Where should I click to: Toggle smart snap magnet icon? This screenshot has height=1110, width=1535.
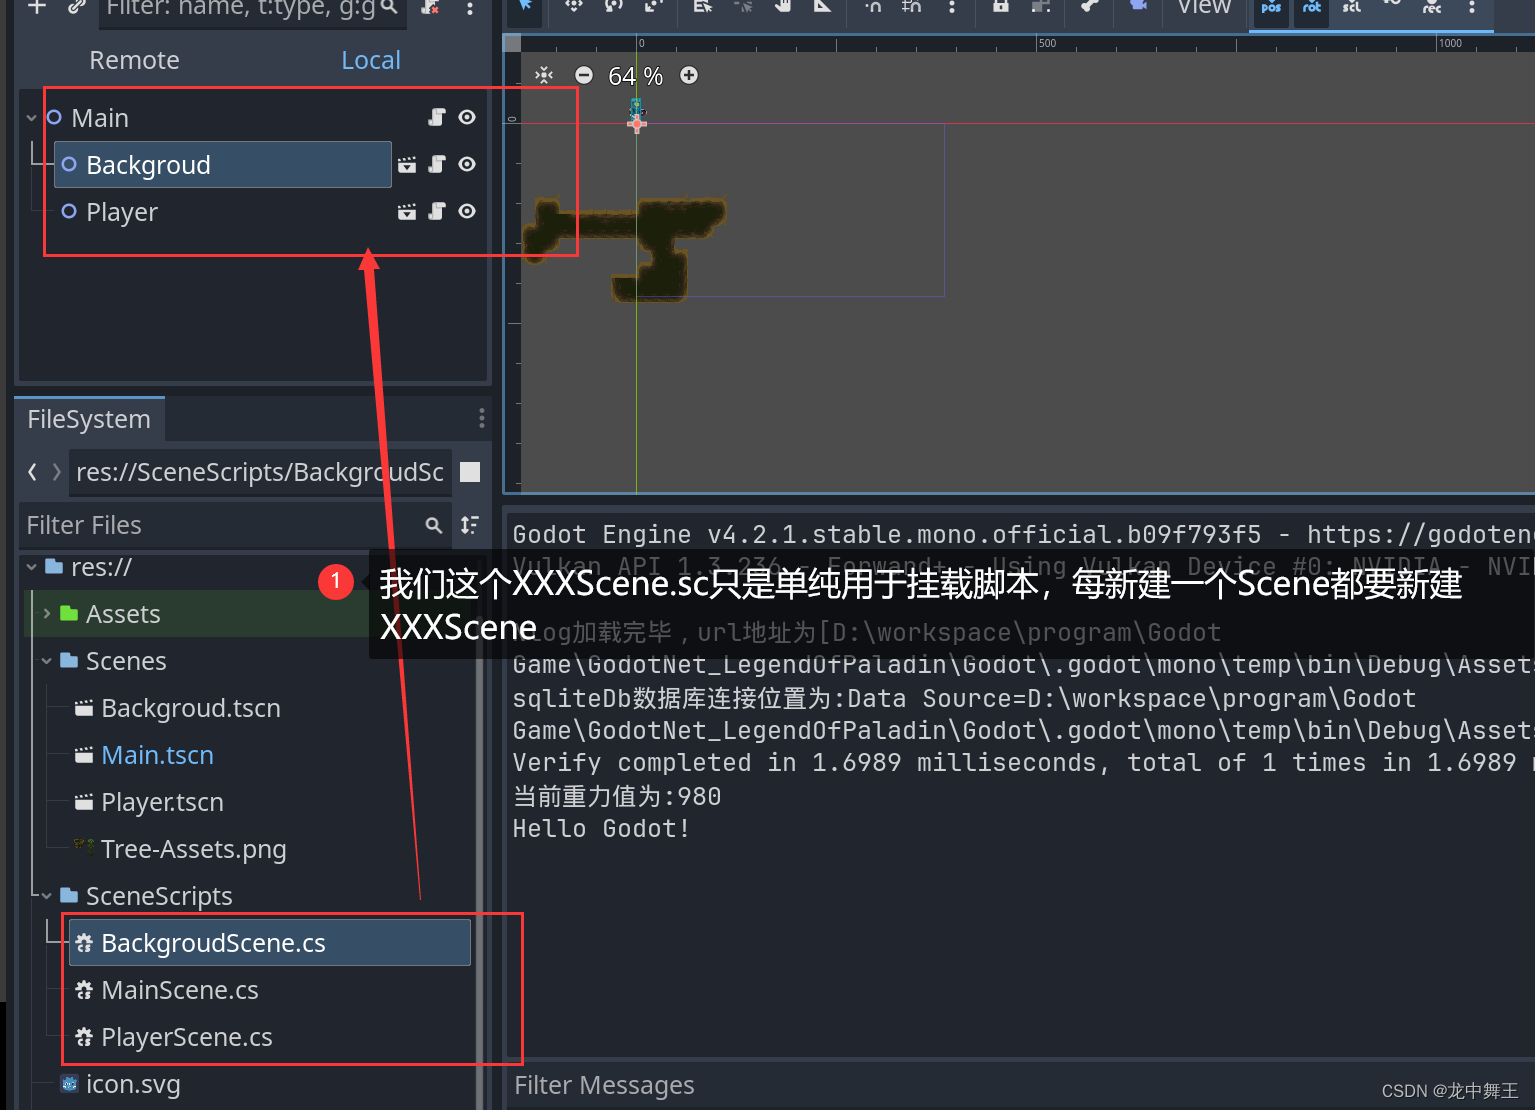point(872,6)
